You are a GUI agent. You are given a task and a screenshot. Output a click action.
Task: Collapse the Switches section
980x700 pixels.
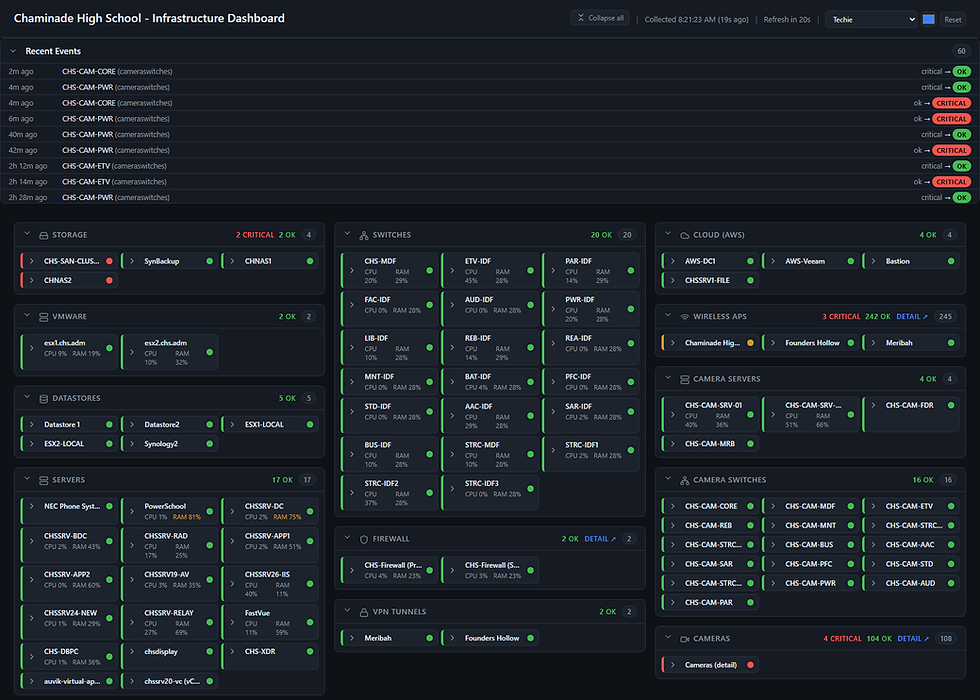(x=348, y=234)
